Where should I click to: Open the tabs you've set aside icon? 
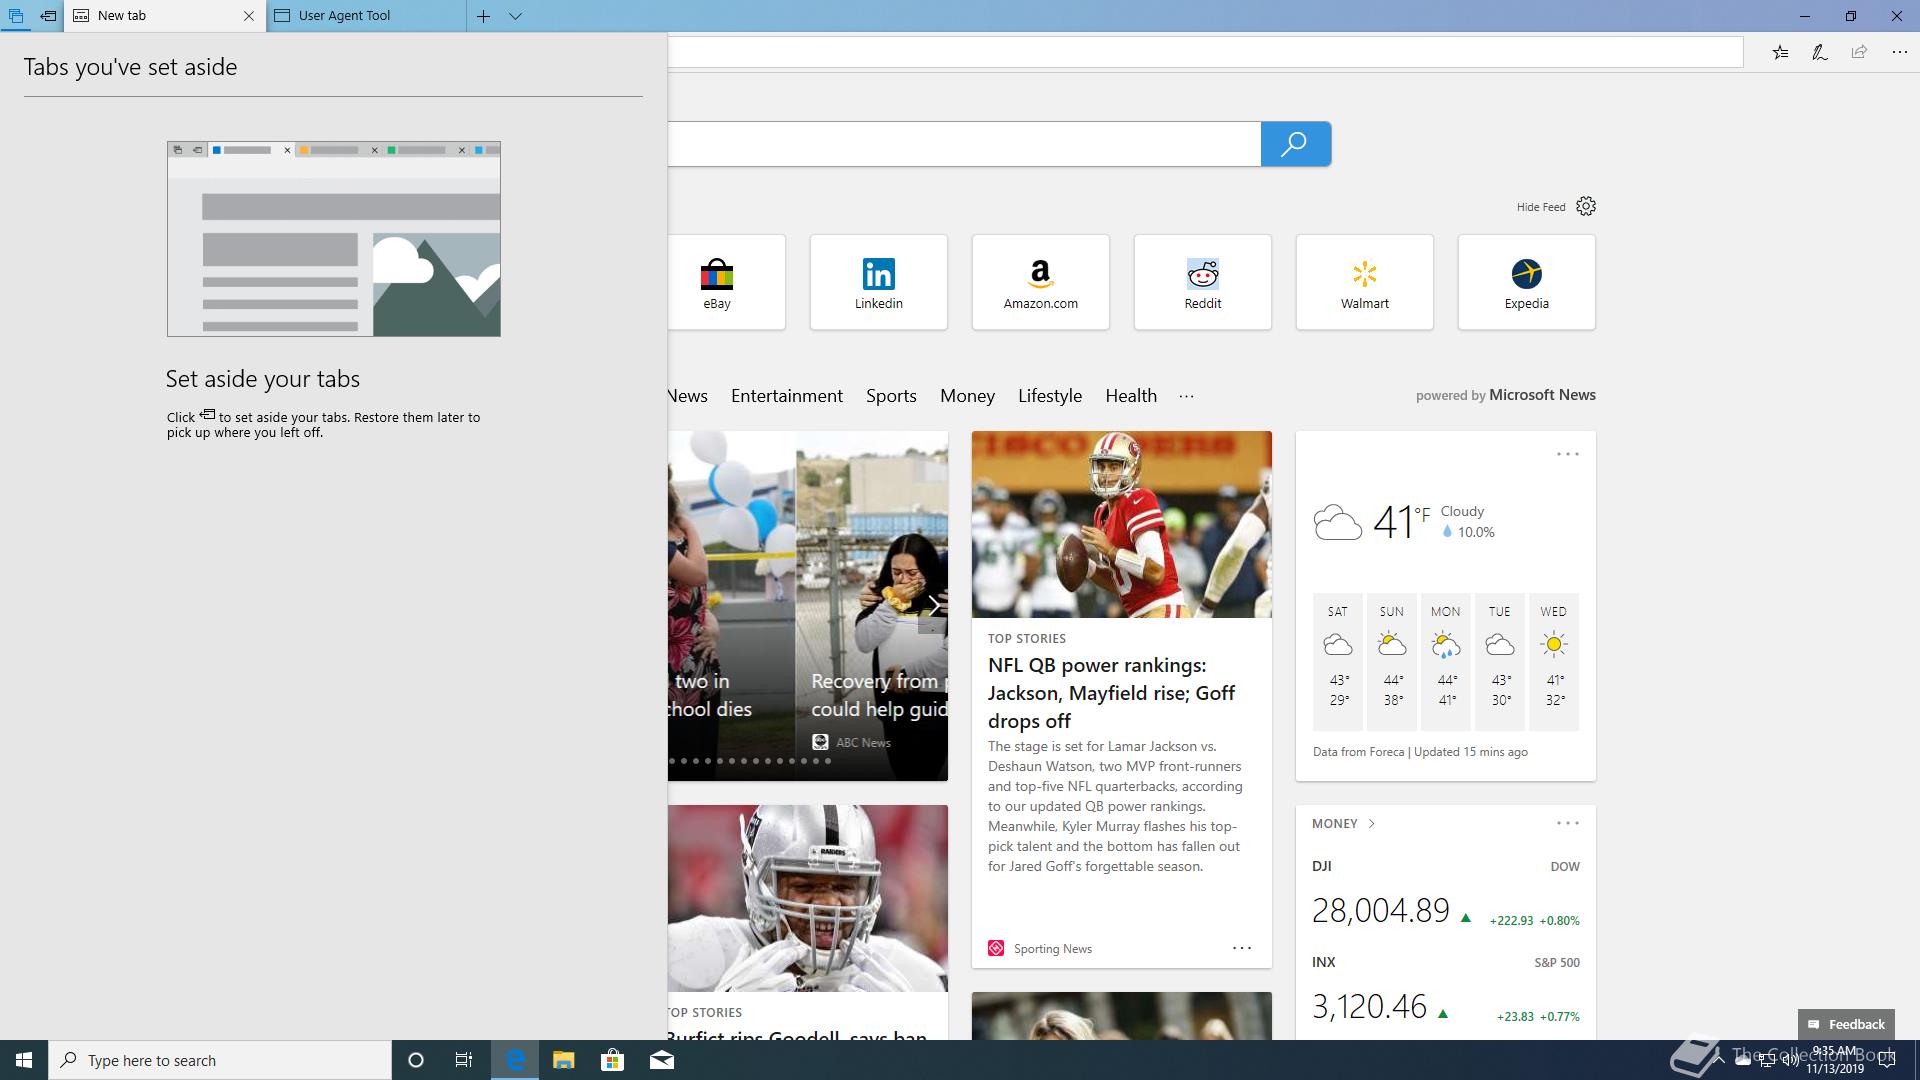(16, 16)
